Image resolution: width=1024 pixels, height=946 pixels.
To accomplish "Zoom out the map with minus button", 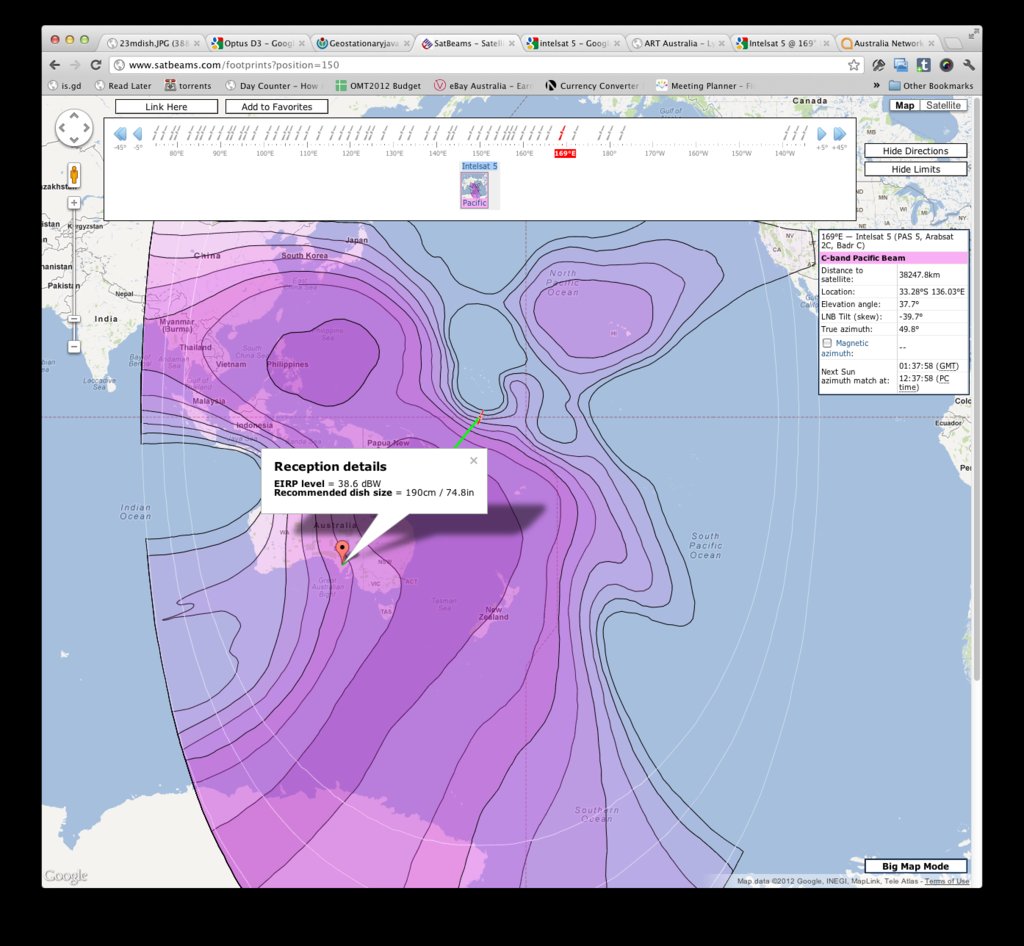I will tap(74, 346).
